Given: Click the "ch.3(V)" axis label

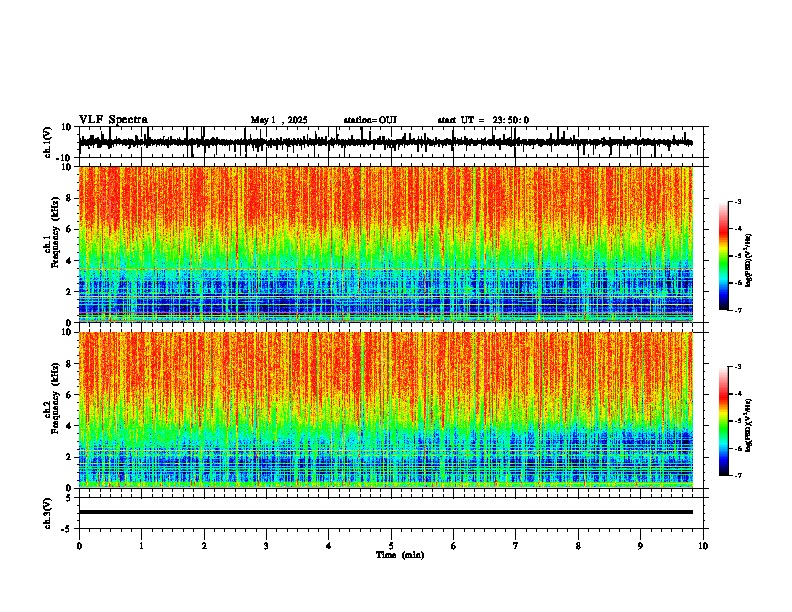Looking at the screenshot, I should [48, 513].
